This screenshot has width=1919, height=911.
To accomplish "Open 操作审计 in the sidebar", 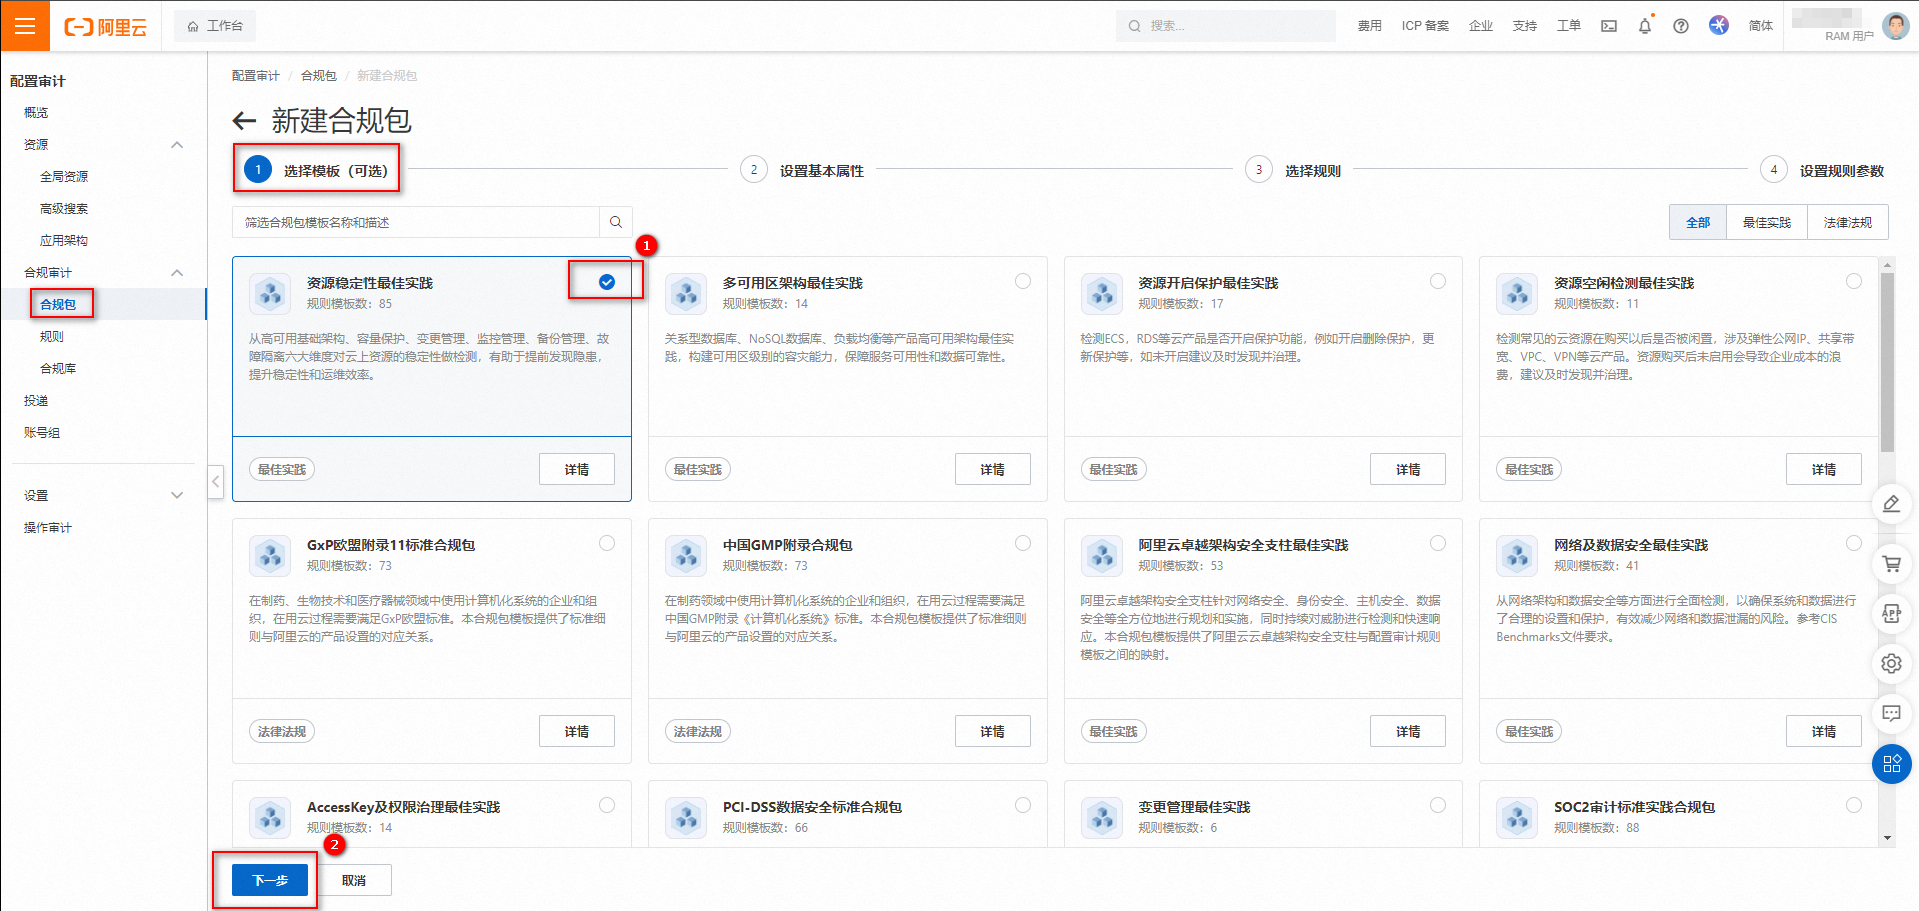I will point(48,528).
